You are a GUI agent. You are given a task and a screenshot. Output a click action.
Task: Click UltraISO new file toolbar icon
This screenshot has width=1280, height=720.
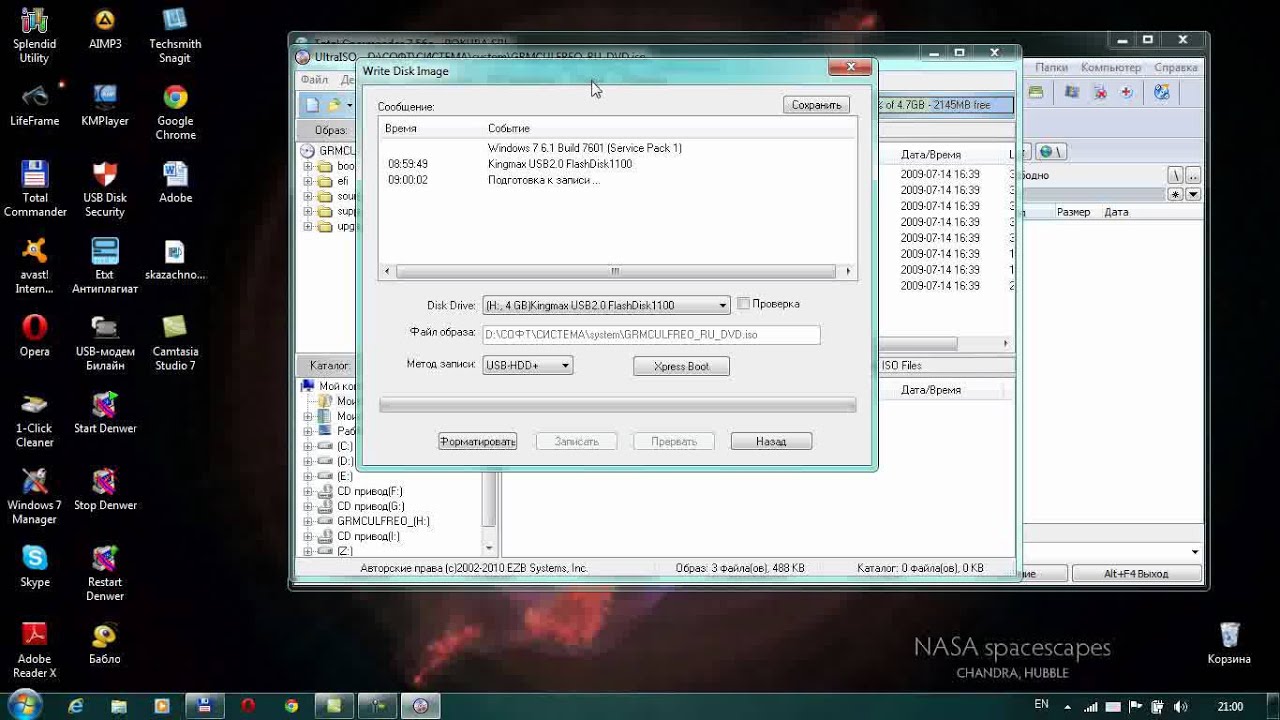point(312,104)
